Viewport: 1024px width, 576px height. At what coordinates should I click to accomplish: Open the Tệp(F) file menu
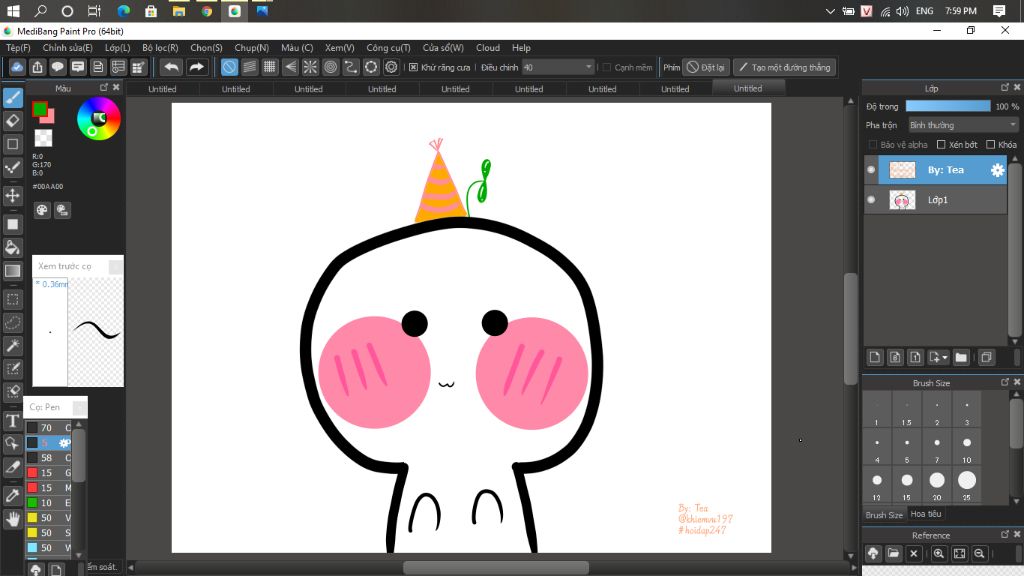(18, 48)
